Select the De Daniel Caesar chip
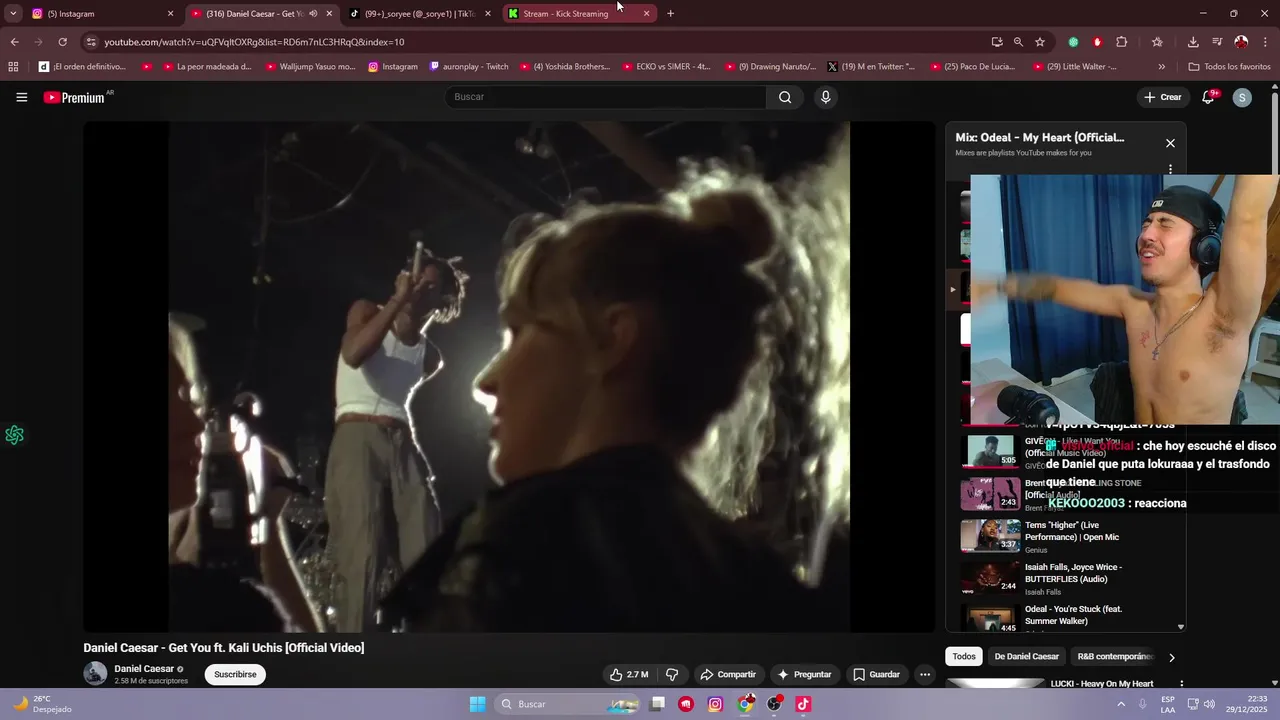 tap(1026, 657)
